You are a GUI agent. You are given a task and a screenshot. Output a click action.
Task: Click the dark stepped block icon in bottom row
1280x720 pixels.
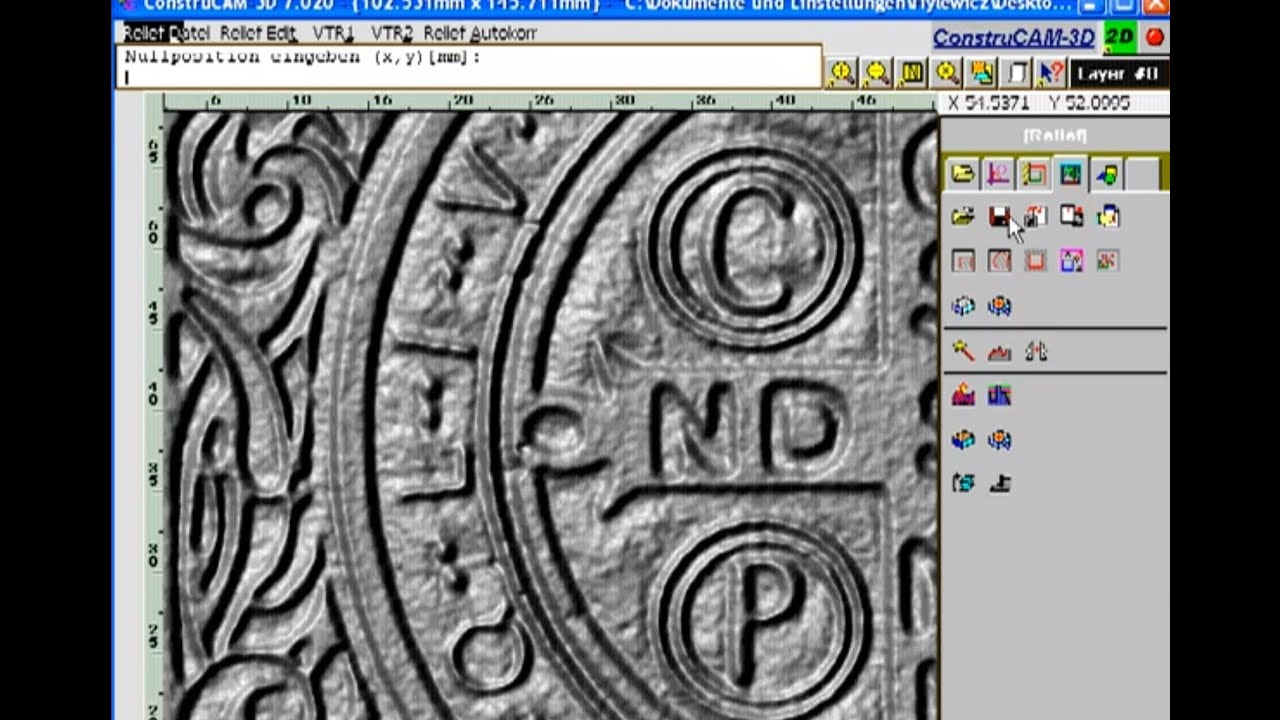[x=999, y=483]
